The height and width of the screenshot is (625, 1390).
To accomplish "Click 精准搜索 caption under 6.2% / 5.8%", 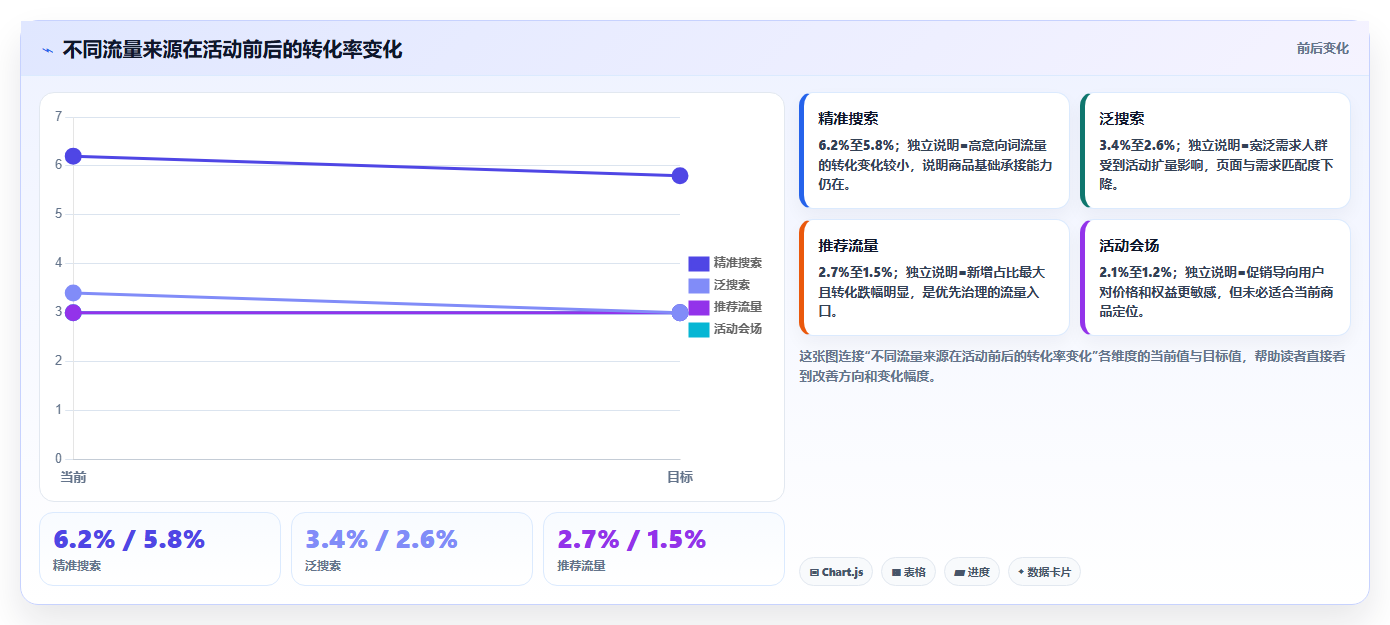I will [77, 566].
